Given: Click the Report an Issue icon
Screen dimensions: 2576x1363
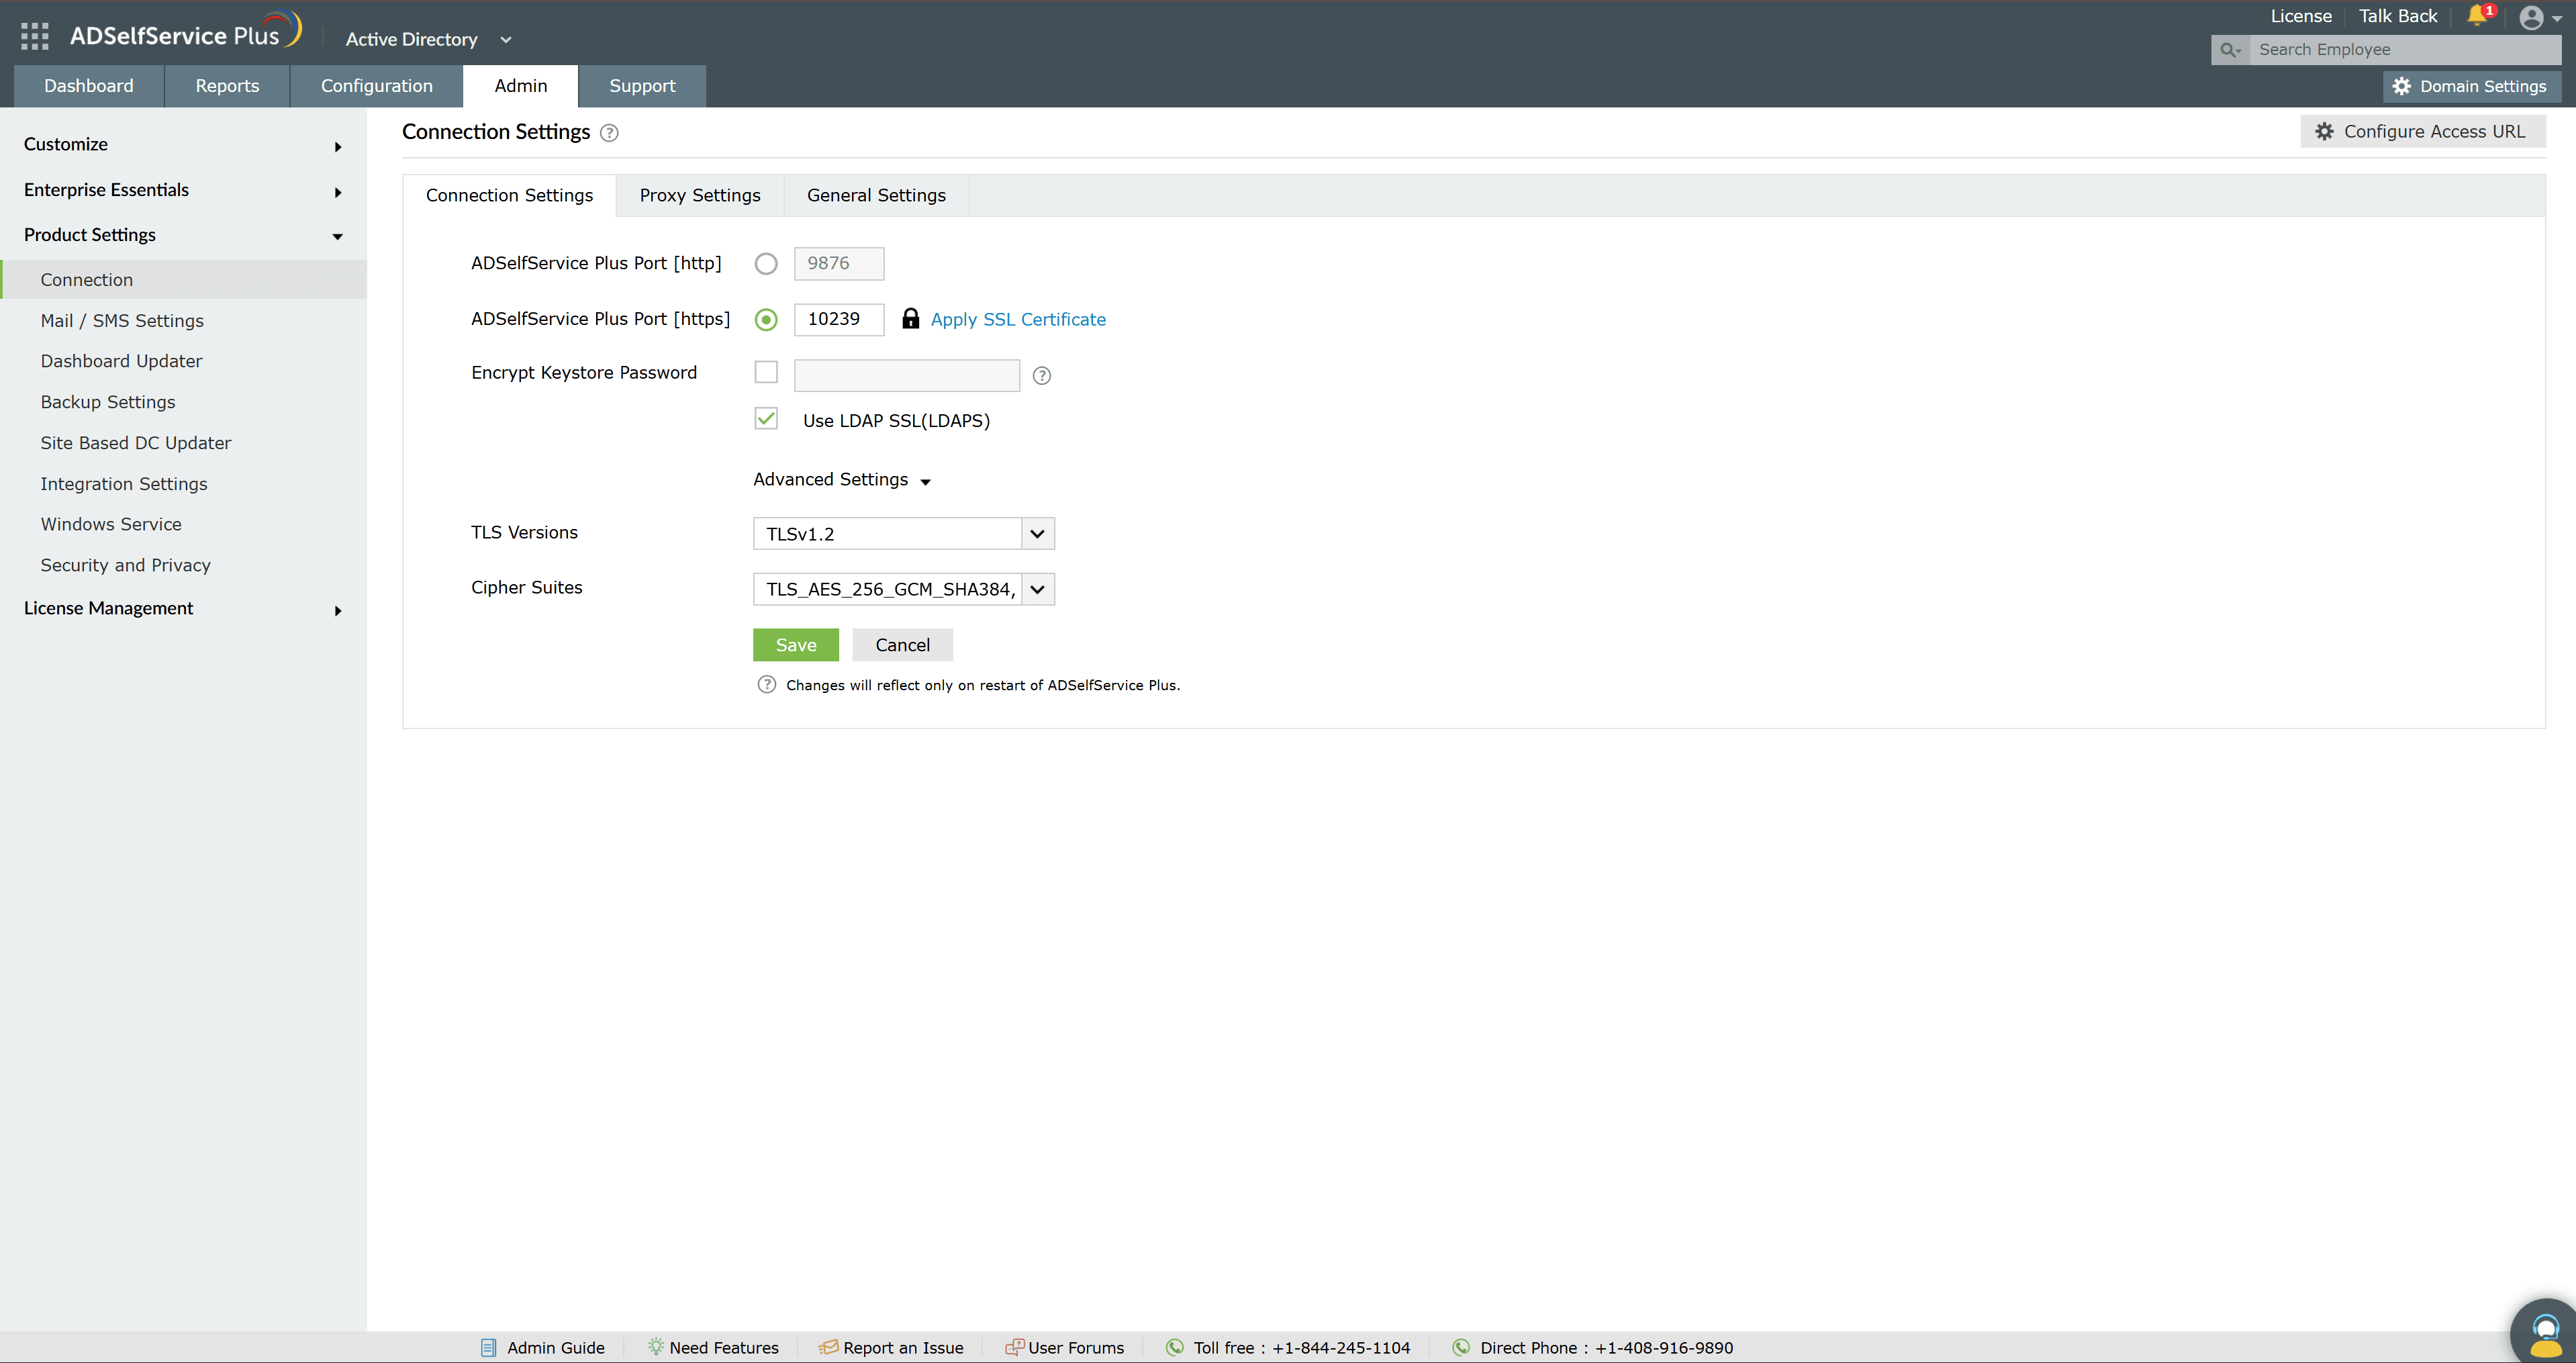Looking at the screenshot, I should point(828,1347).
